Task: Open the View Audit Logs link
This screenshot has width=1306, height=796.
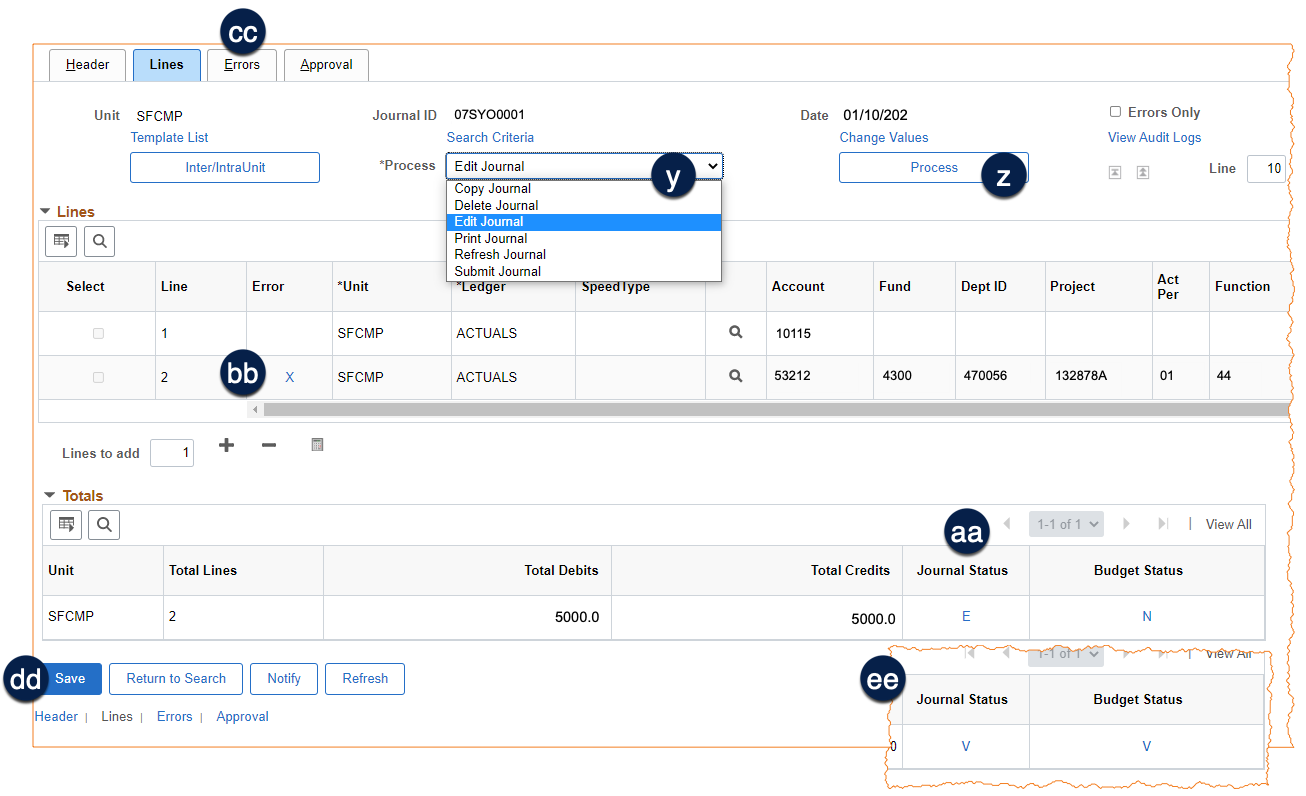Action: (x=1154, y=138)
